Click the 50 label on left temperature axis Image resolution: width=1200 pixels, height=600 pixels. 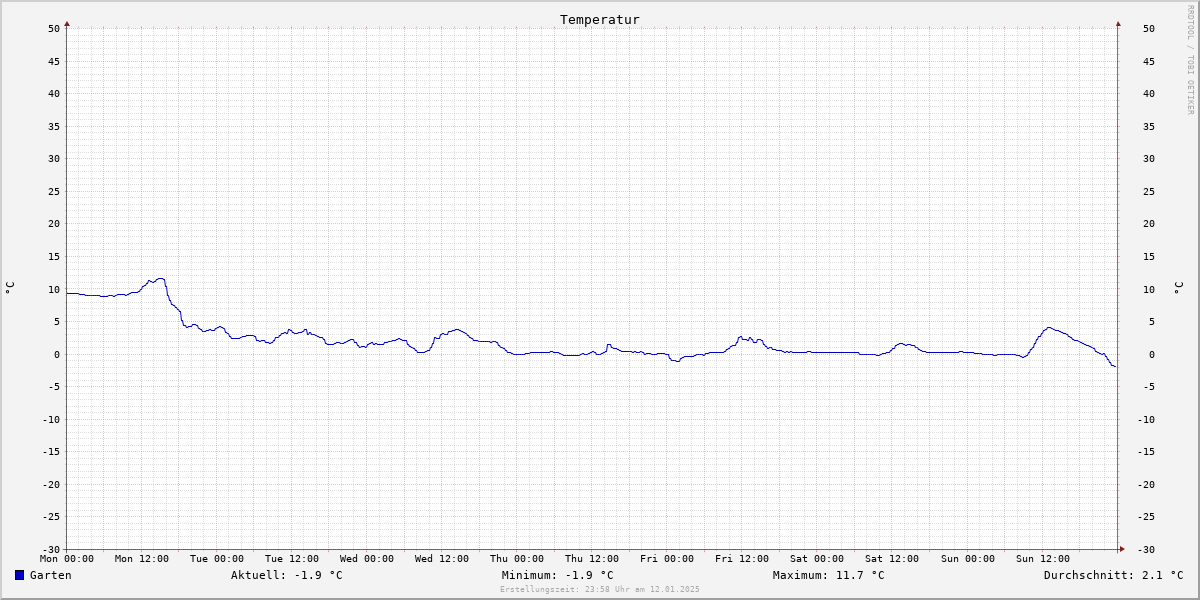tap(55, 29)
